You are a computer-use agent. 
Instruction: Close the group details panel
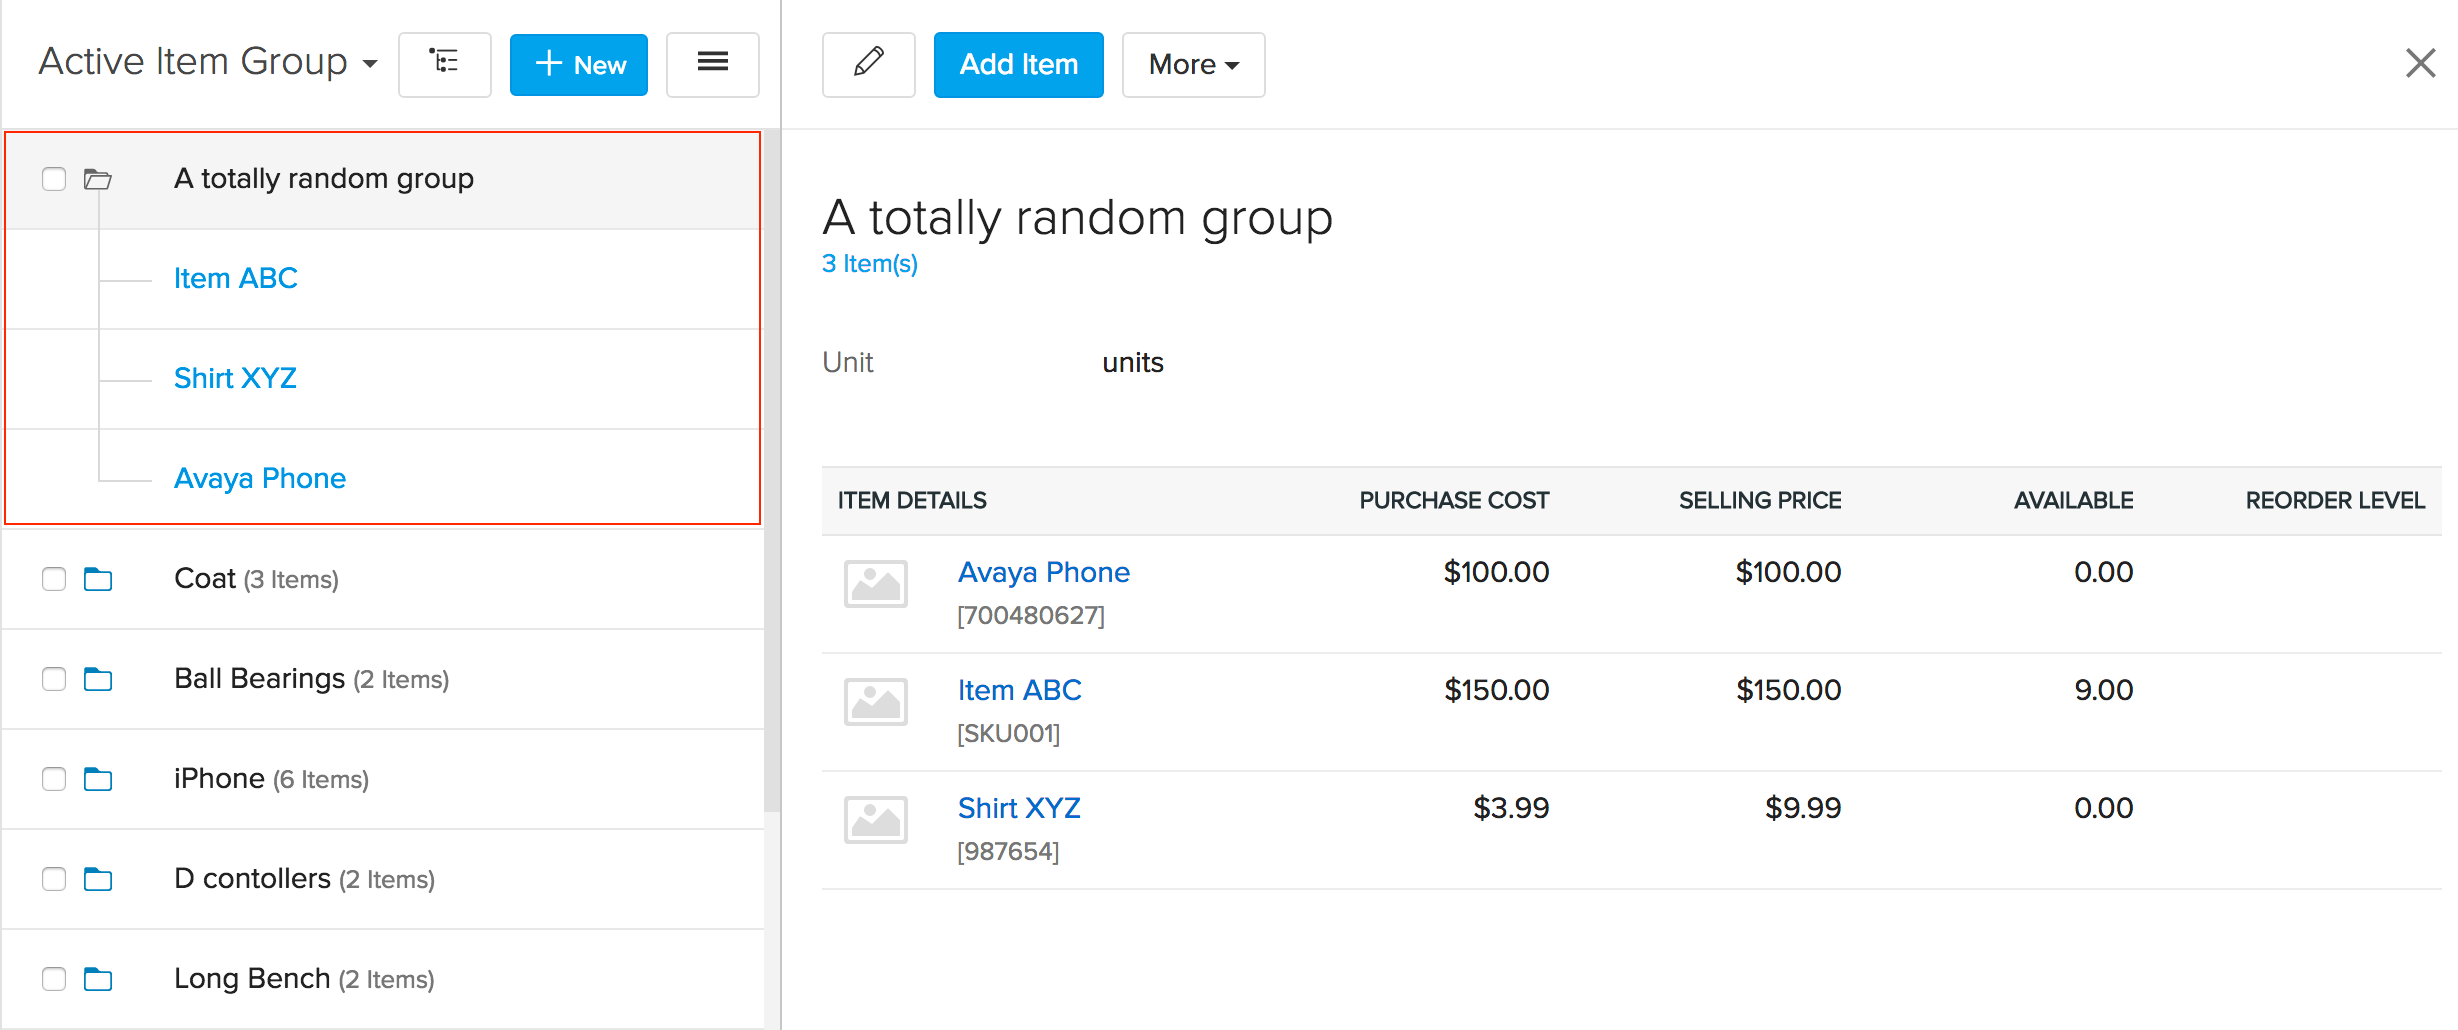(2420, 64)
